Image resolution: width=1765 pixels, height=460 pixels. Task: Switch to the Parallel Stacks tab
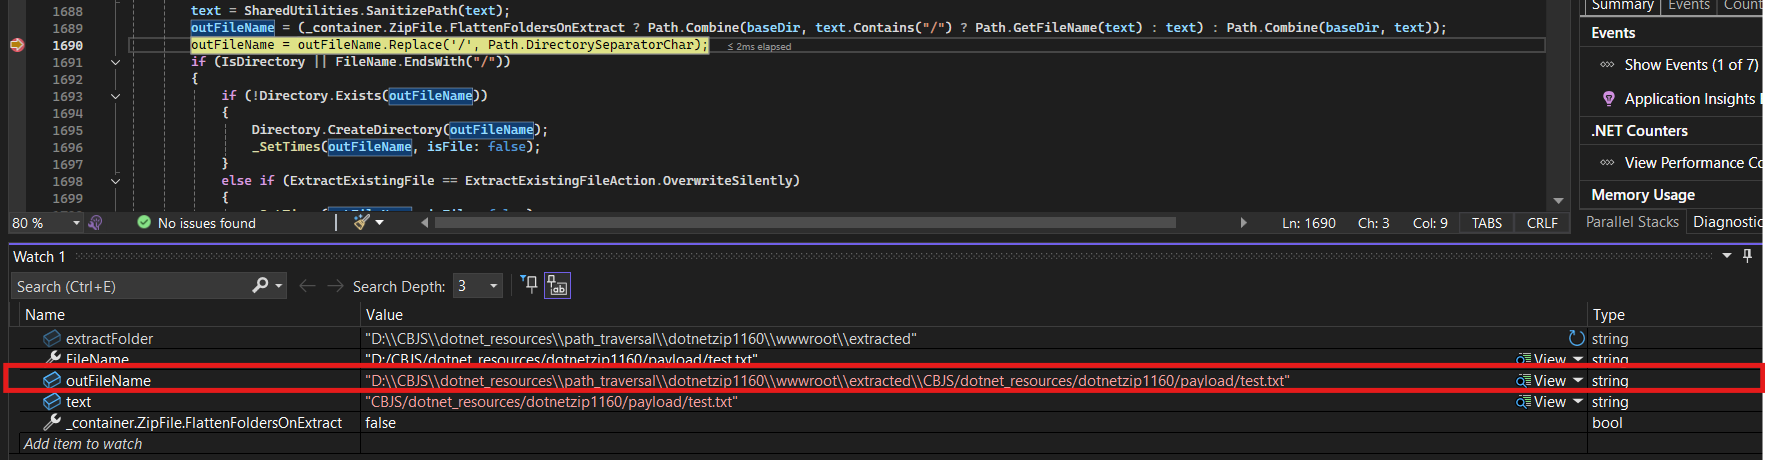click(x=1631, y=222)
